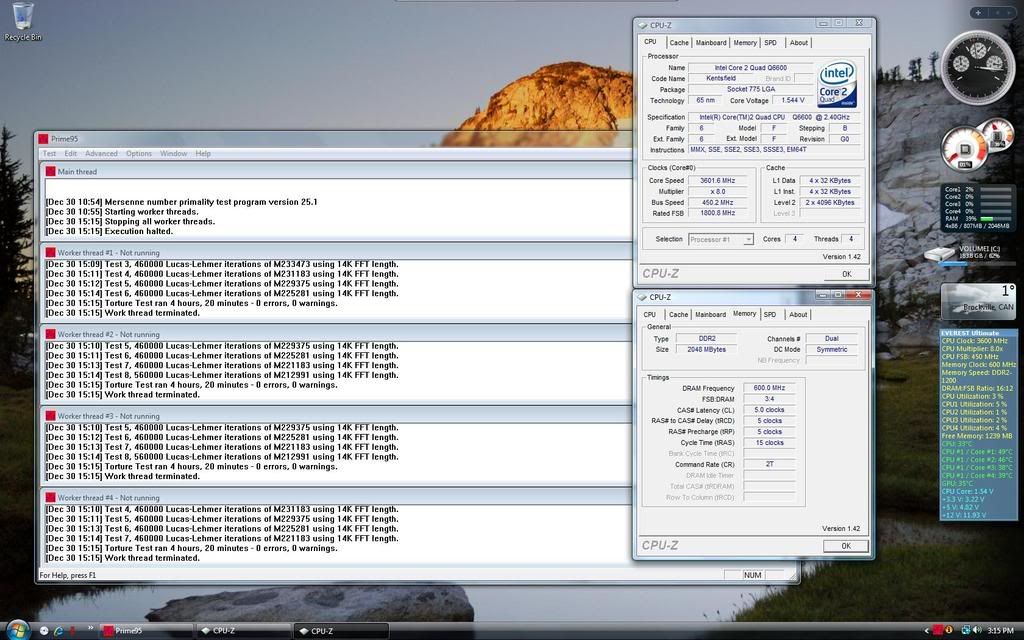Screen dimensions: 1024x640
Task: Click Worker thread #2 window icon
Action: 50,334
